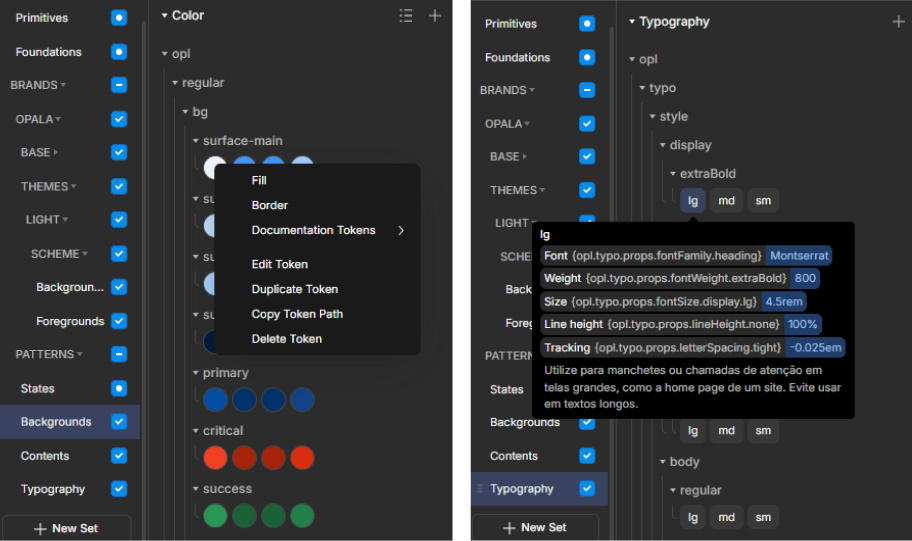Image resolution: width=912 pixels, height=541 pixels.
Task: Select Delete Token in the context menu
Action: pyautogui.click(x=286, y=339)
